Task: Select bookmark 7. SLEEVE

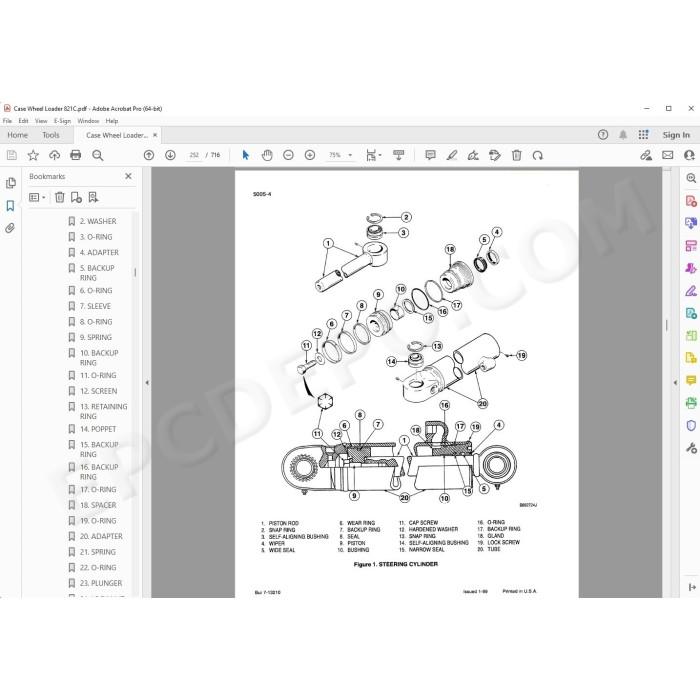Action: pos(95,306)
